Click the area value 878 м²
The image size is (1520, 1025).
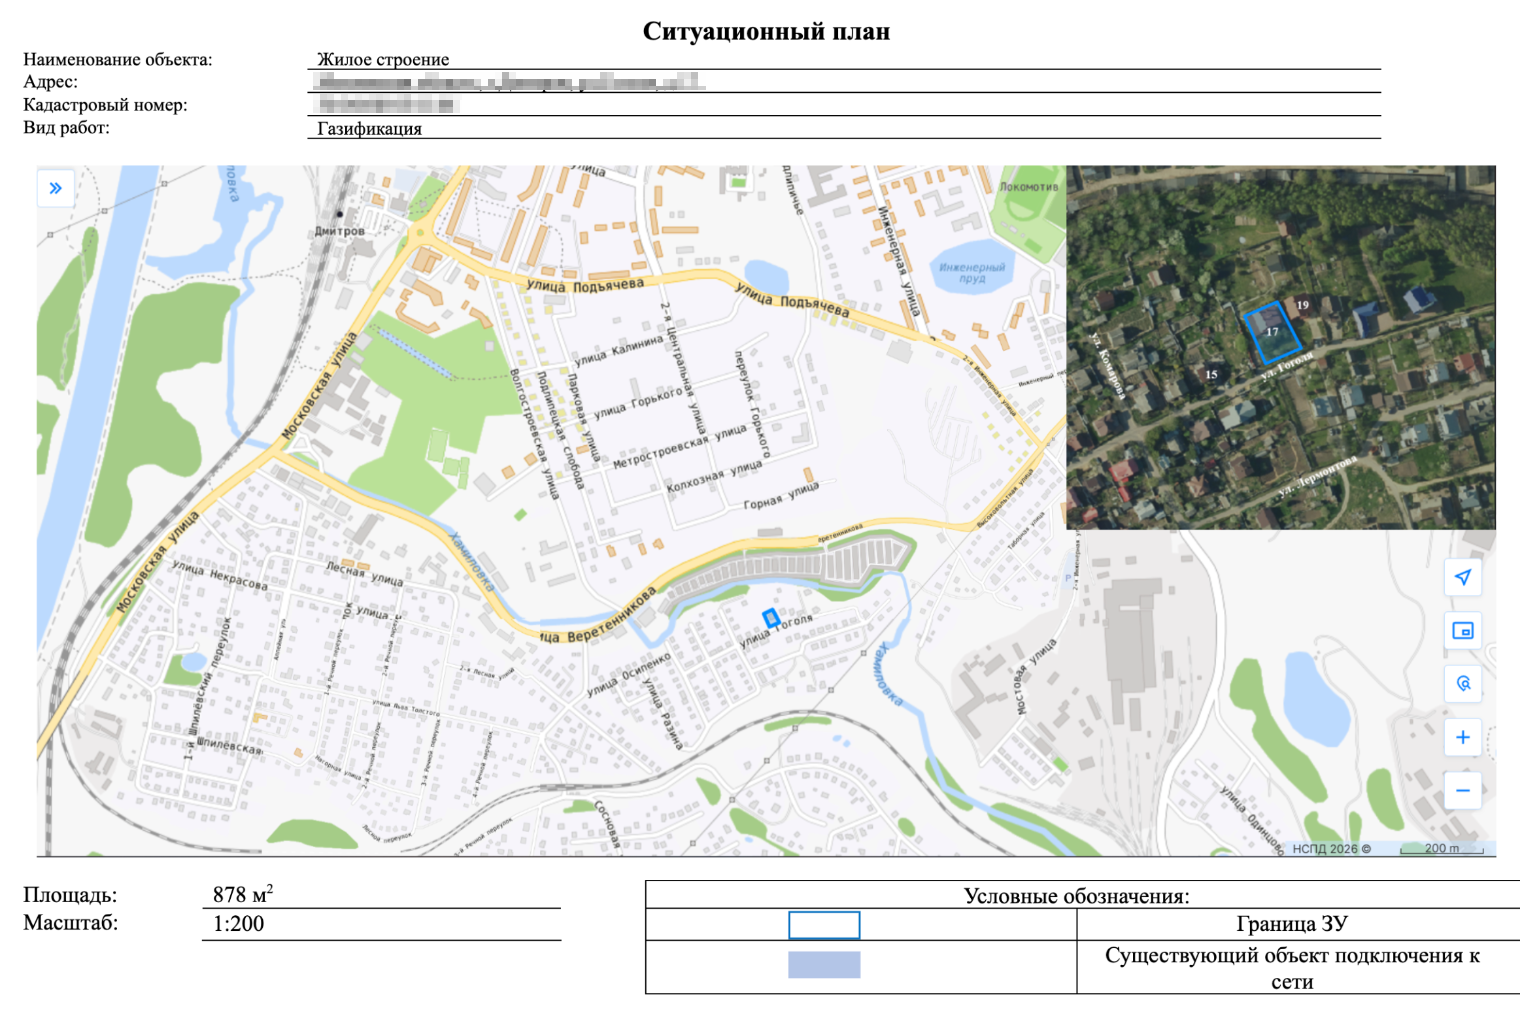click(243, 894)
